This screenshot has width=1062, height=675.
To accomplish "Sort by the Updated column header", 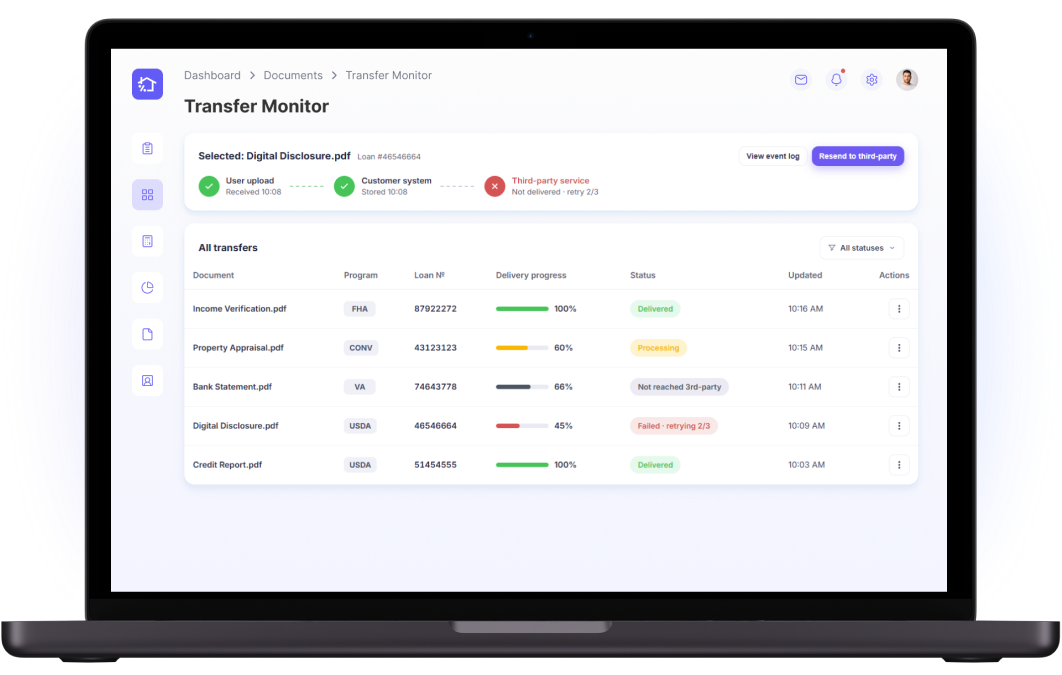I will (x=805, y=276).
